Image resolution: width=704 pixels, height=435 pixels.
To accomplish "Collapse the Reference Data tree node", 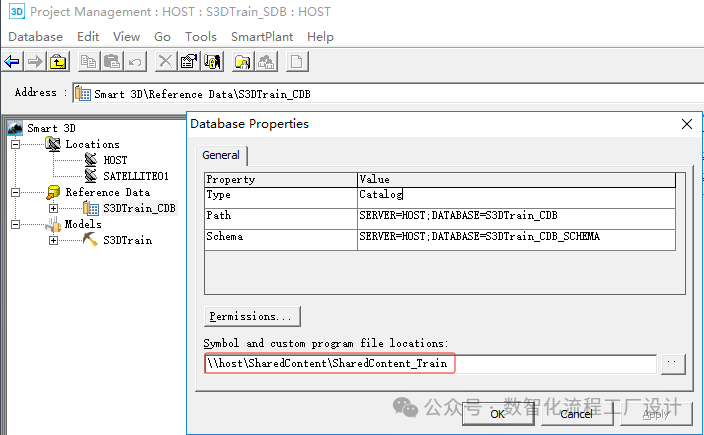I will 15,192.
